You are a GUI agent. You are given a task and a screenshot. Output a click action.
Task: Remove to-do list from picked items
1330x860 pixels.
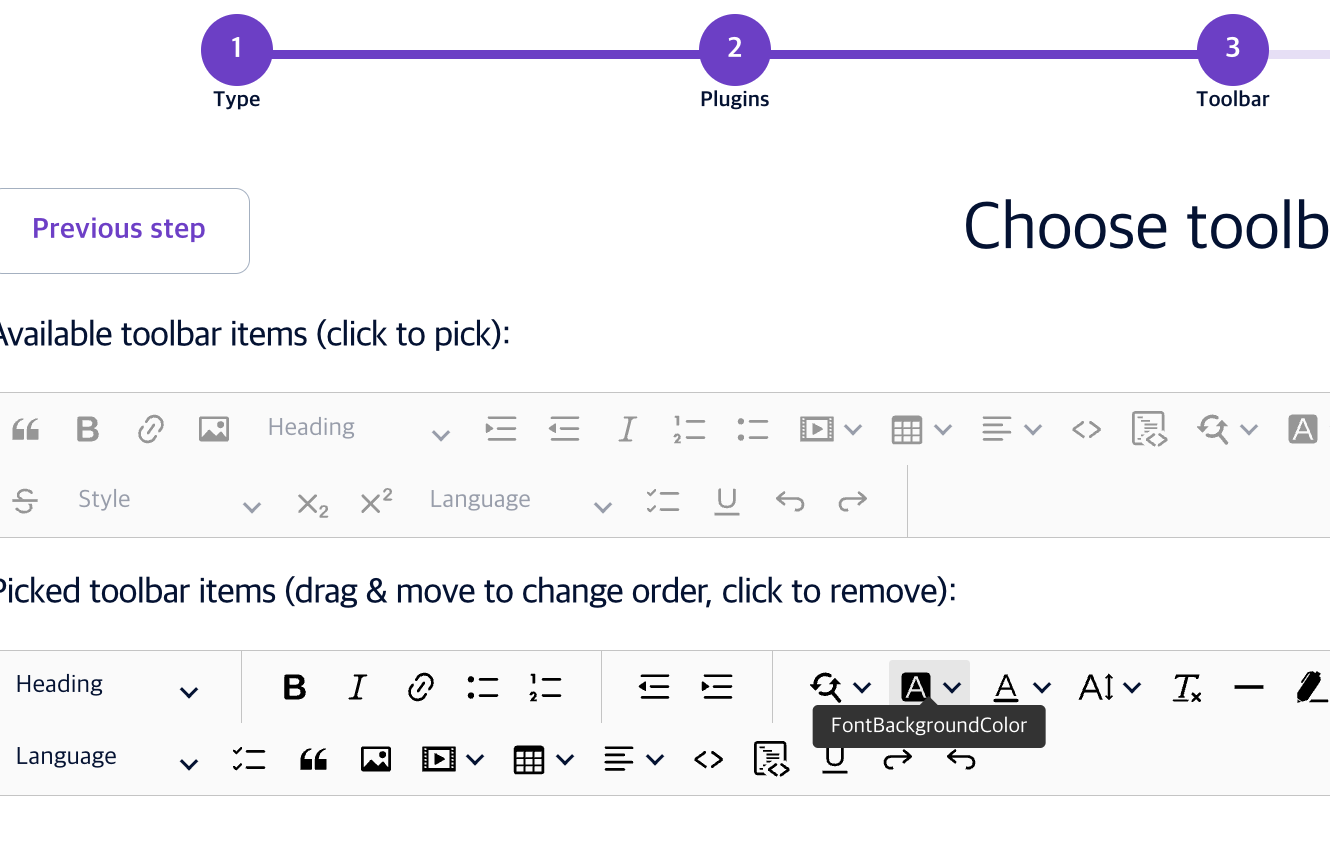[x=249, y=759]
